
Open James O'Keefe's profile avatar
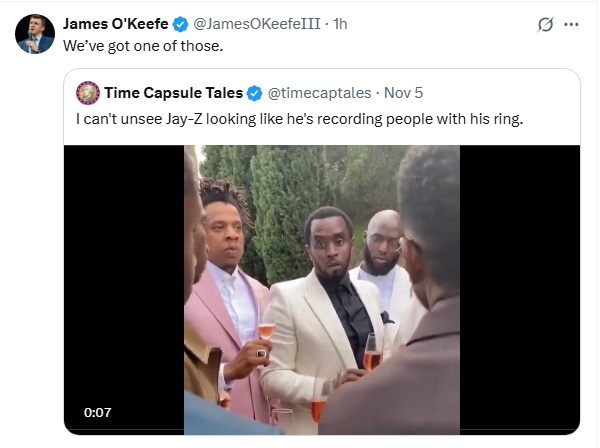pos(35,35)
